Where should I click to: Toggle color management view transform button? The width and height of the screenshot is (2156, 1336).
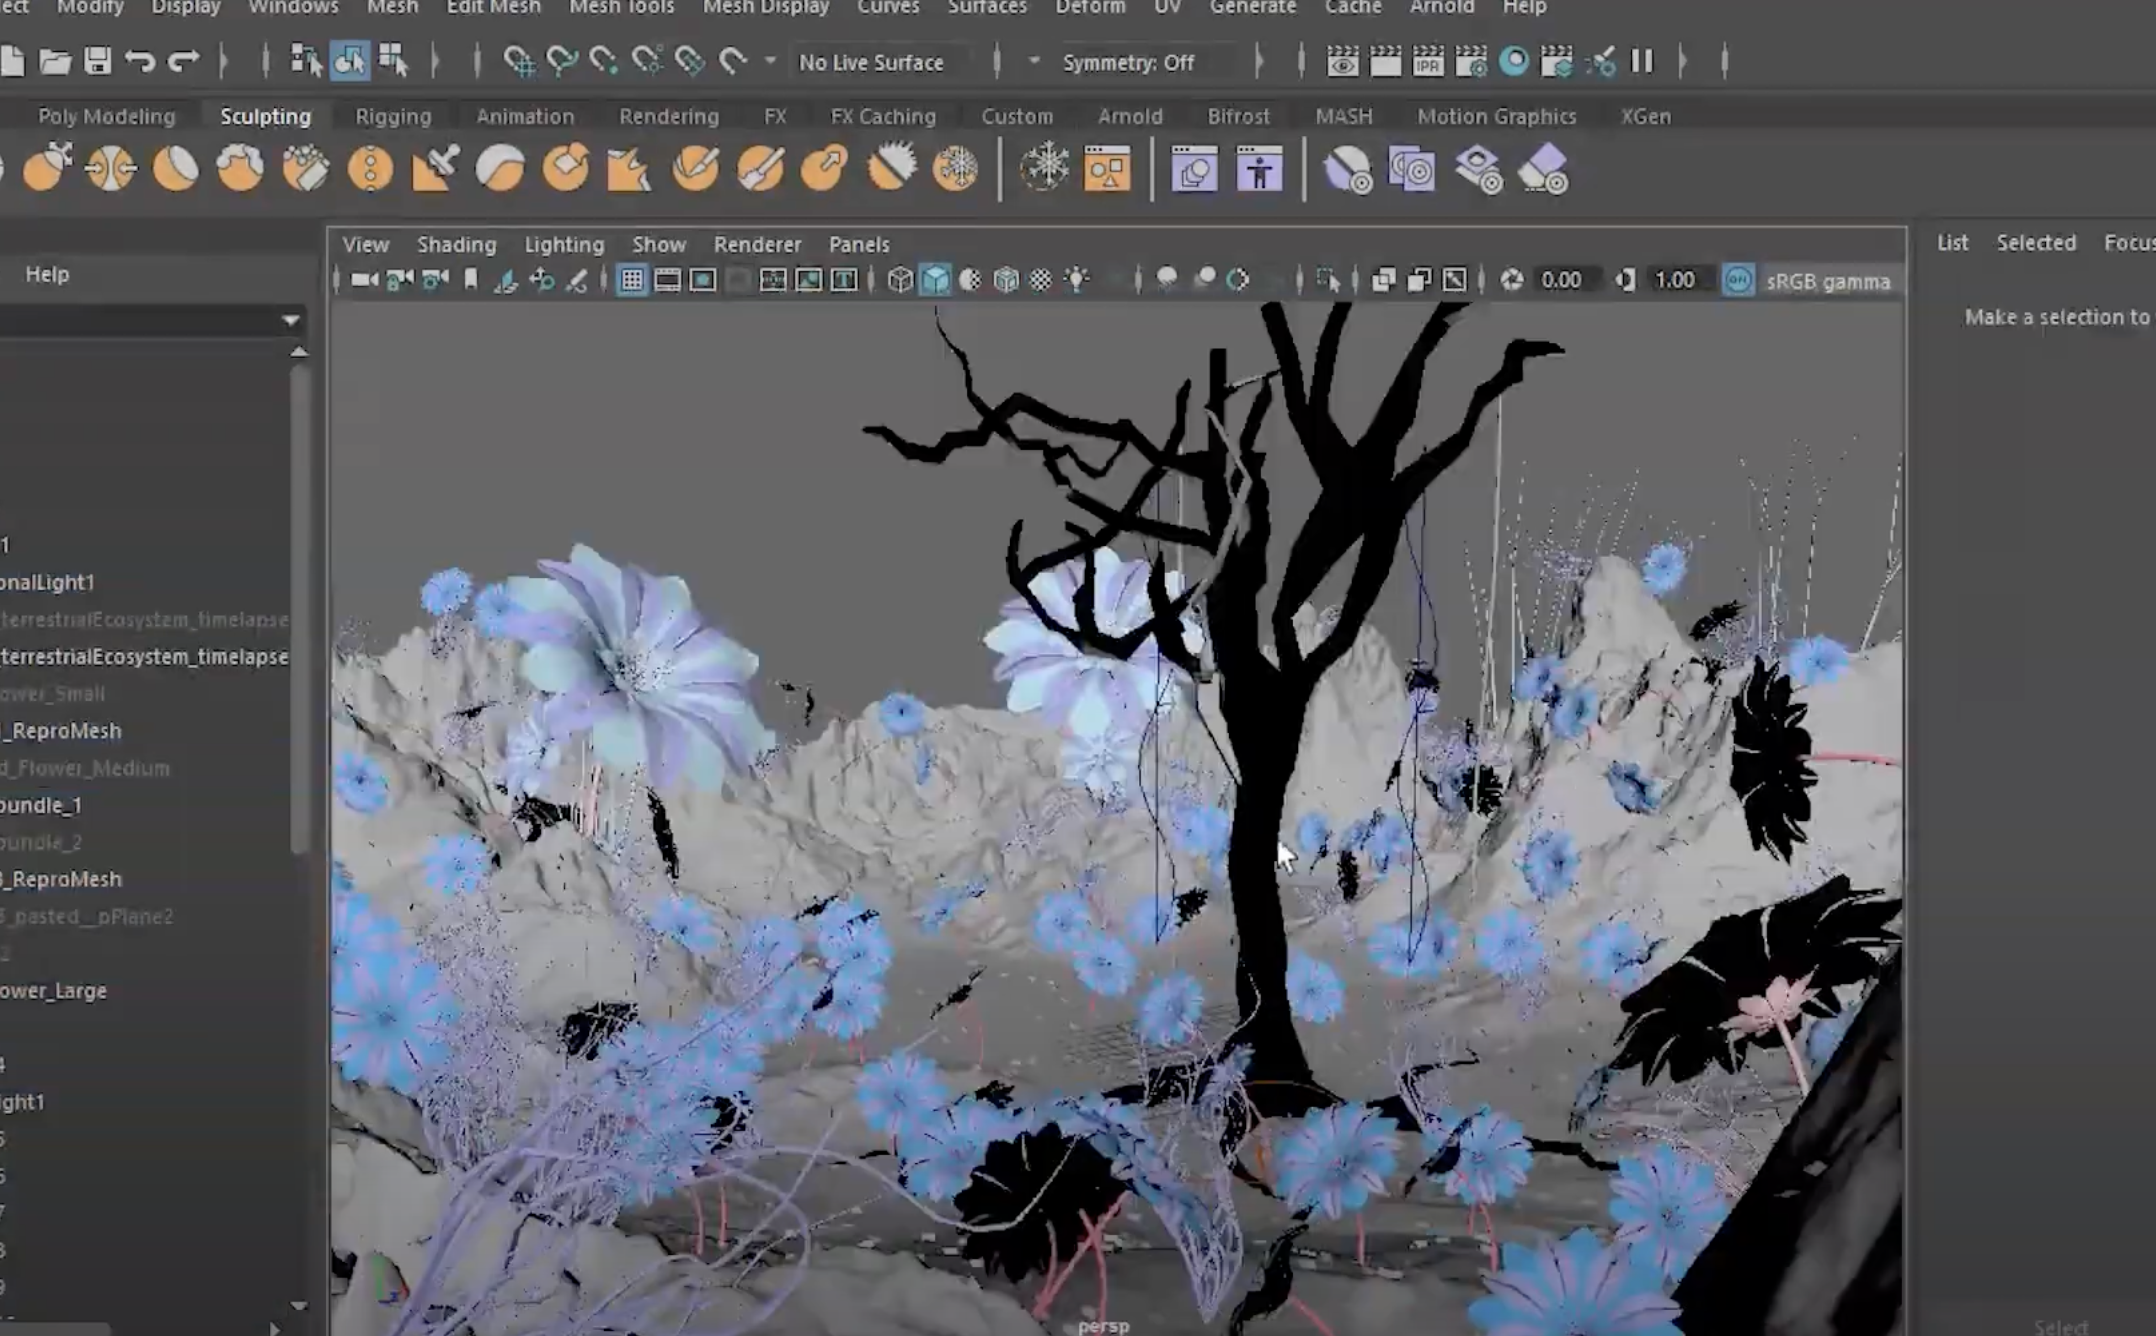tap(1738, 281)
